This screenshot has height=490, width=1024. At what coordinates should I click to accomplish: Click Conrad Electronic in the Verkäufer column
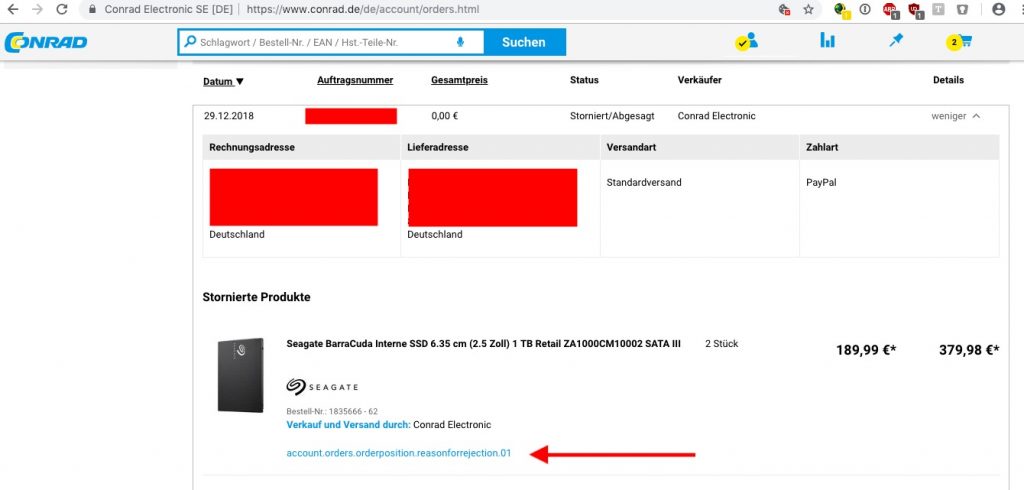pyautogui.click(x=716, y=116)
